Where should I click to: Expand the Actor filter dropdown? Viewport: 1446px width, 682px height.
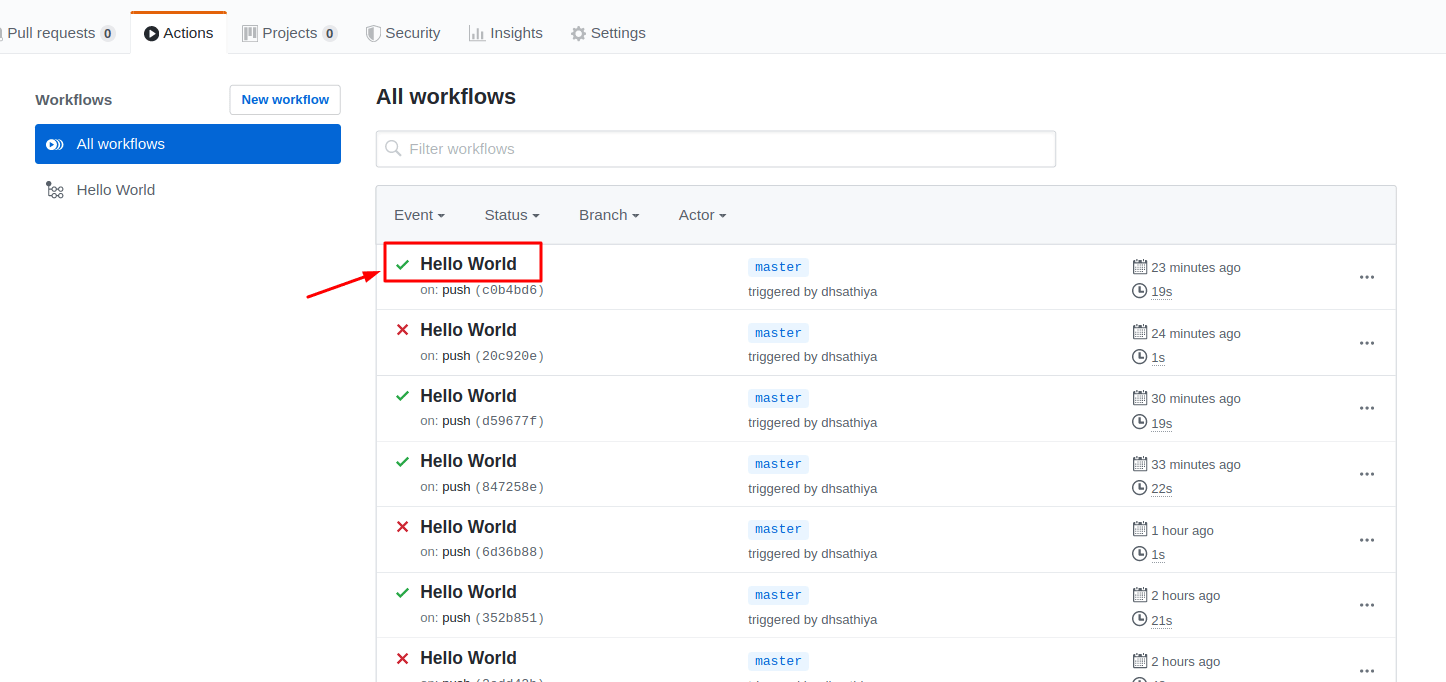pyautogui.click(x=703, y=215)
